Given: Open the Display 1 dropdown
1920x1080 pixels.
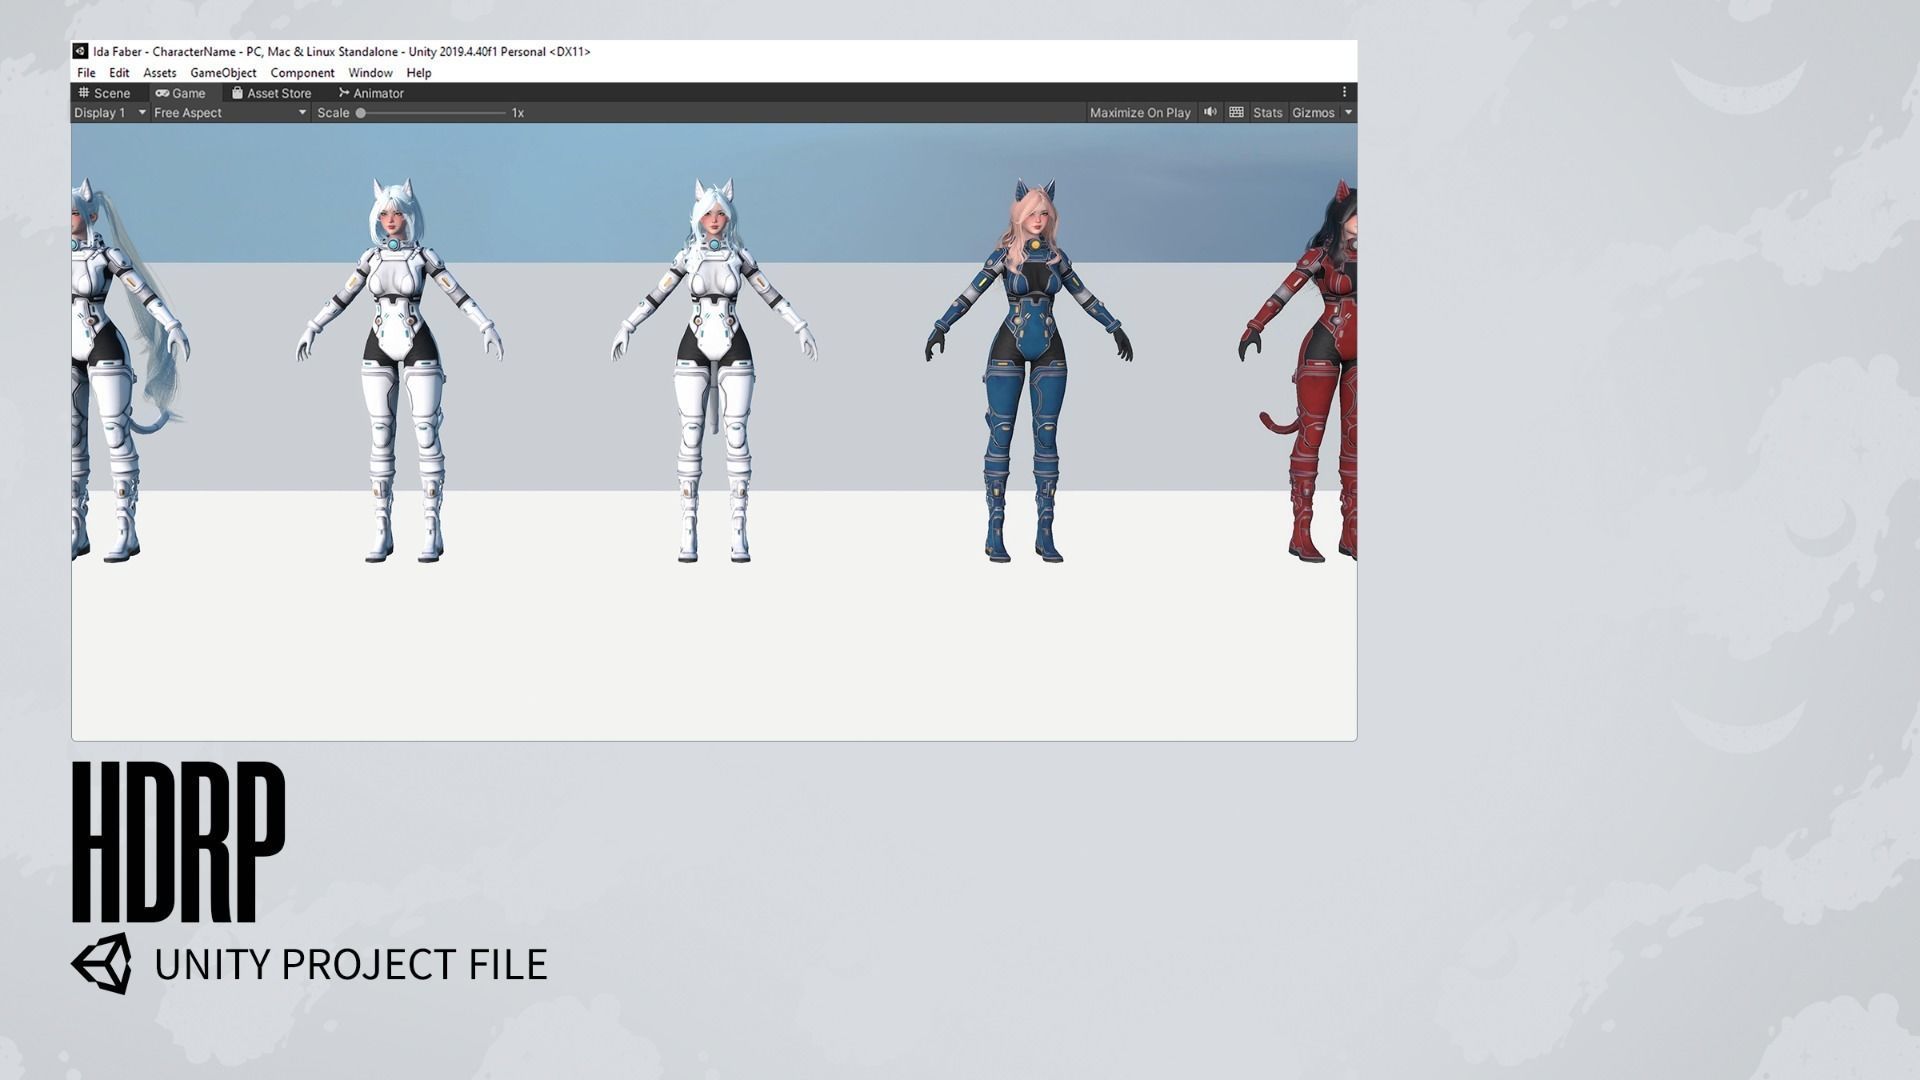Looking at the screenshot, I should [x=110, y=113].
